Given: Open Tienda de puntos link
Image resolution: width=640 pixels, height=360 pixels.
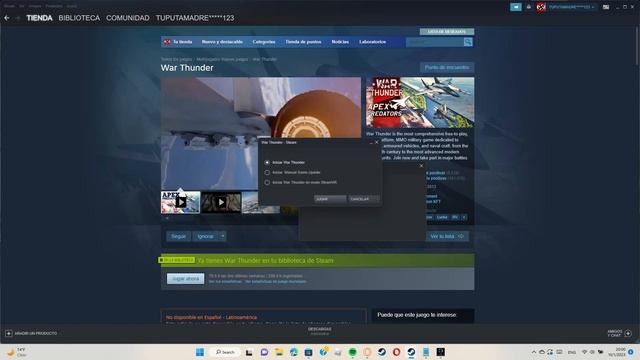Looking at the screenshot, I should [x=303, y=42].
